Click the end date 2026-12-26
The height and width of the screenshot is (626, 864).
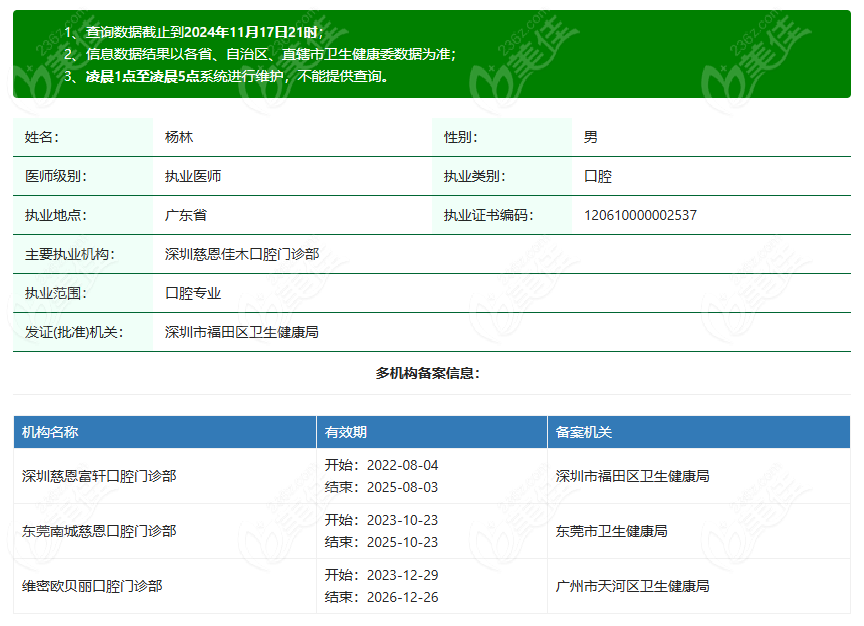coord(402,597)
